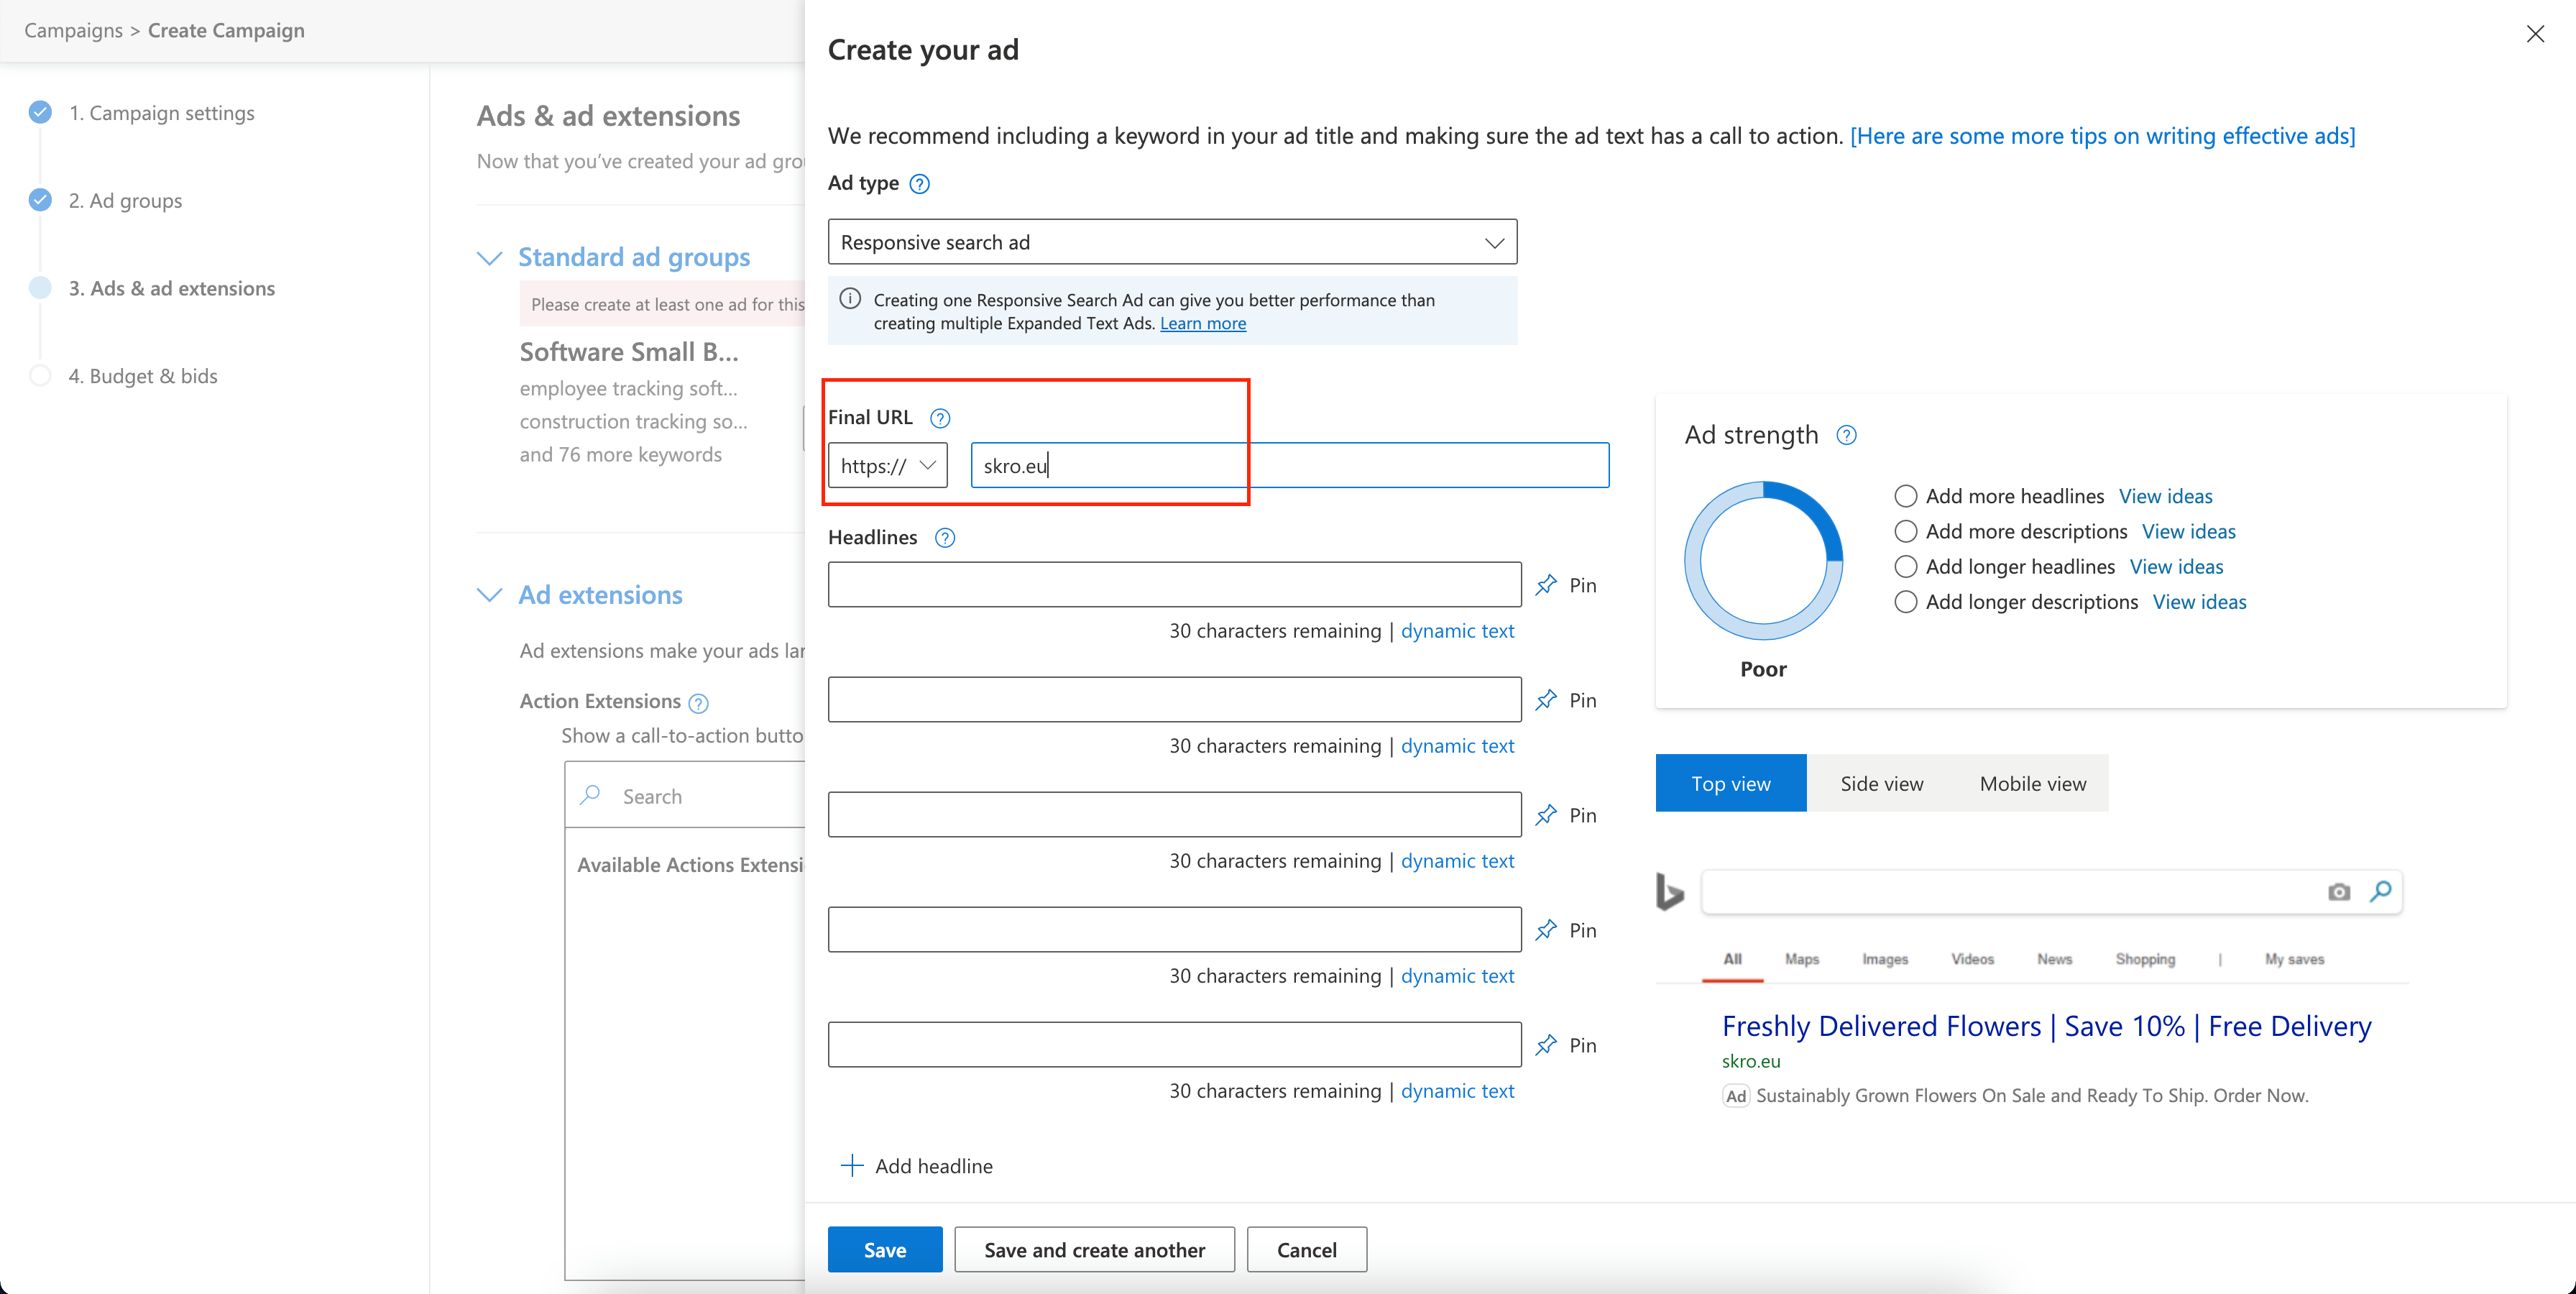Click the Cancel button
The image size is (2576, 1294).
(x=1306, y=1249)
